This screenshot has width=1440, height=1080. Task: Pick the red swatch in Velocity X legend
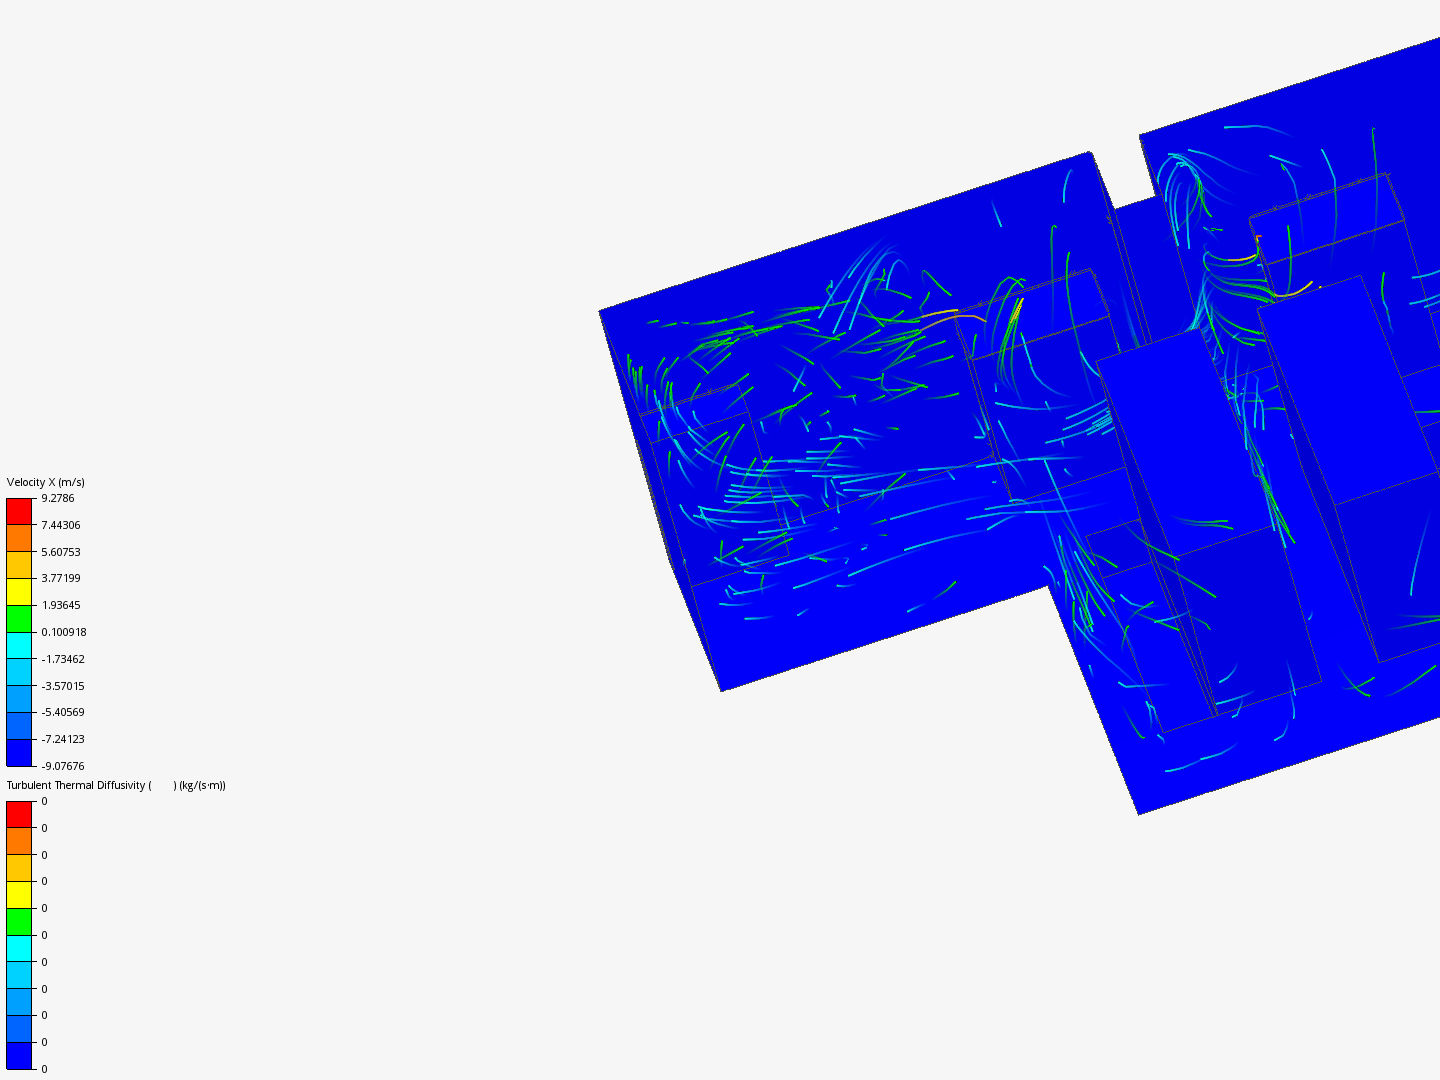click(x=19, y=511)
